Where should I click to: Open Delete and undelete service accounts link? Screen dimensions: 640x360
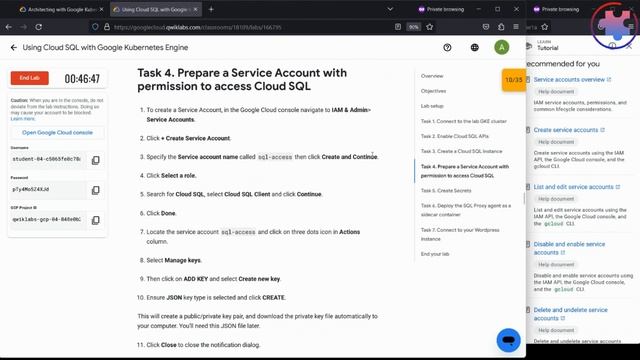[570, 314]
